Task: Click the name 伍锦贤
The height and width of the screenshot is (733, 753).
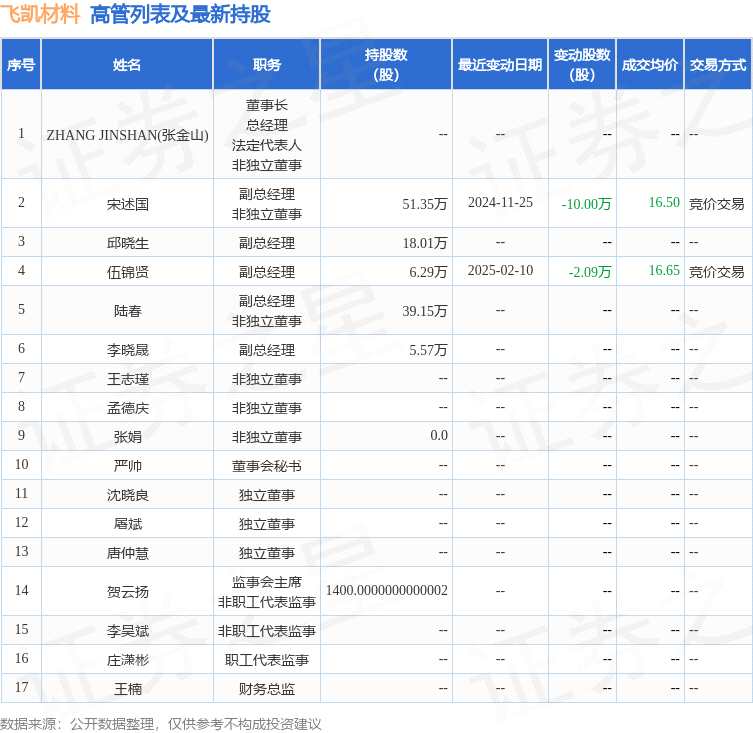Action: click(128, 272)
